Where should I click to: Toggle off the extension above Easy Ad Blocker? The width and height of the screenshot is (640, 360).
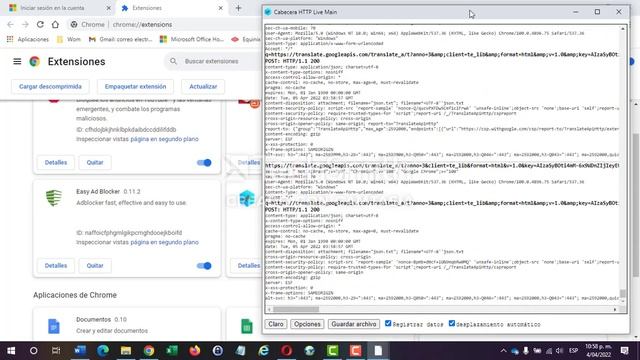(x=204, y=162)
